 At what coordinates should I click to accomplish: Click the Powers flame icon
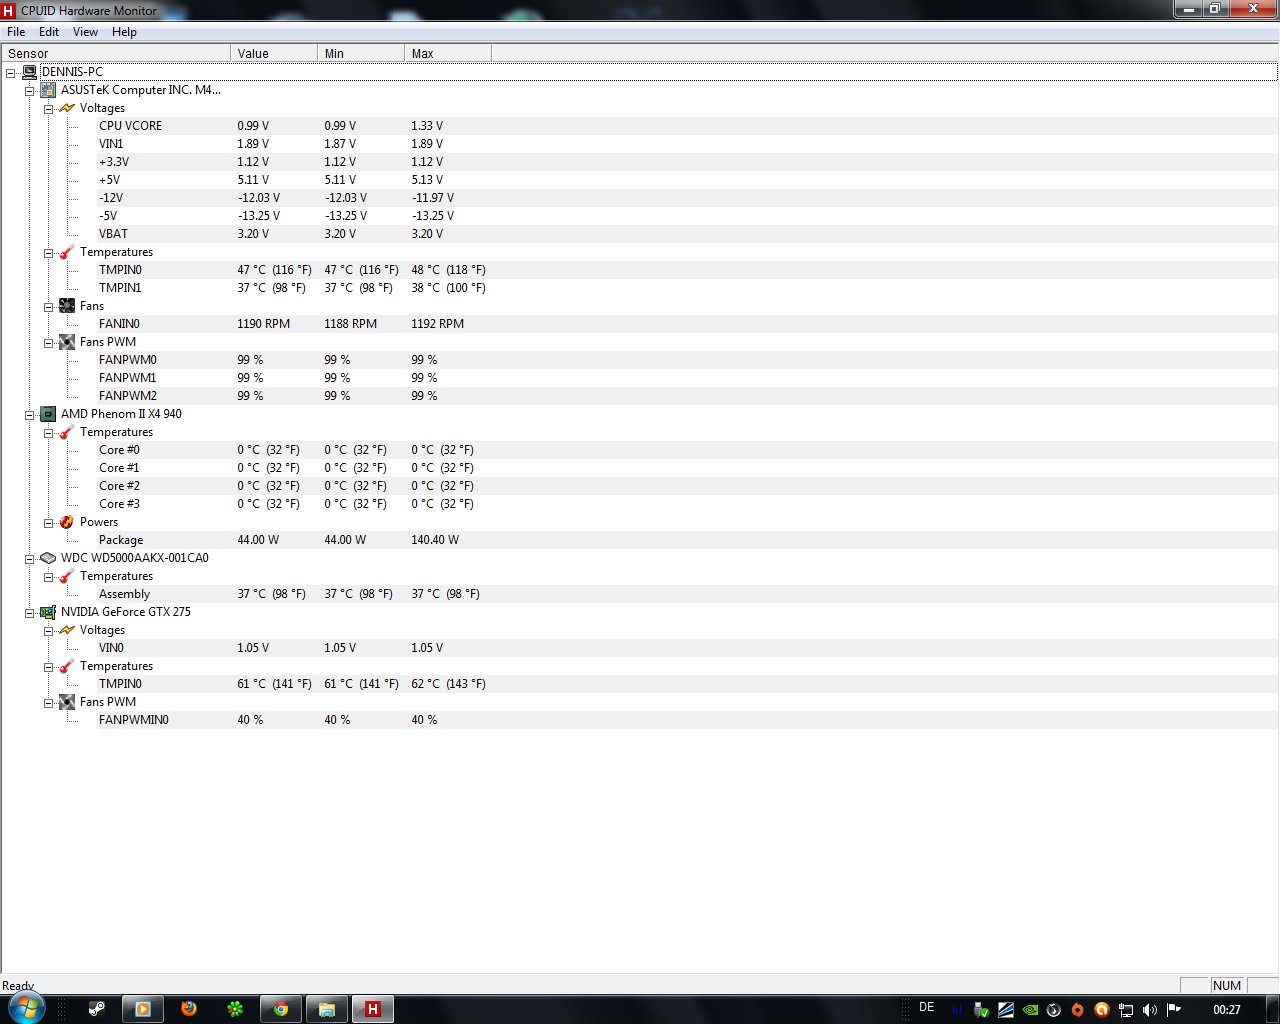[67, 522]
